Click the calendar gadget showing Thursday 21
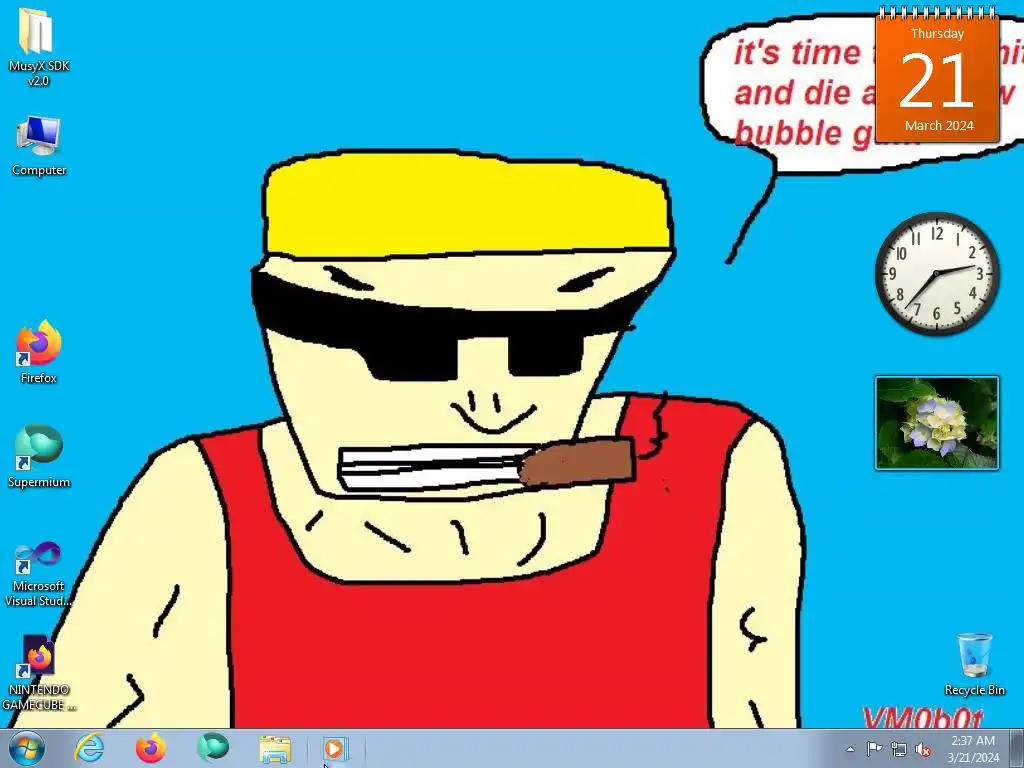 (x=937, y=74)
